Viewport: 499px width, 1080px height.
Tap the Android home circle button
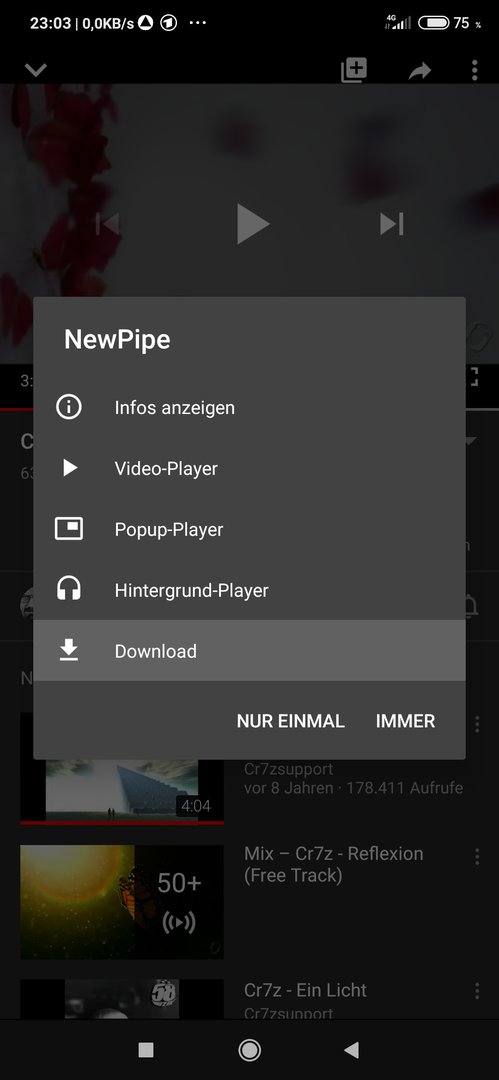point(250,1050)
